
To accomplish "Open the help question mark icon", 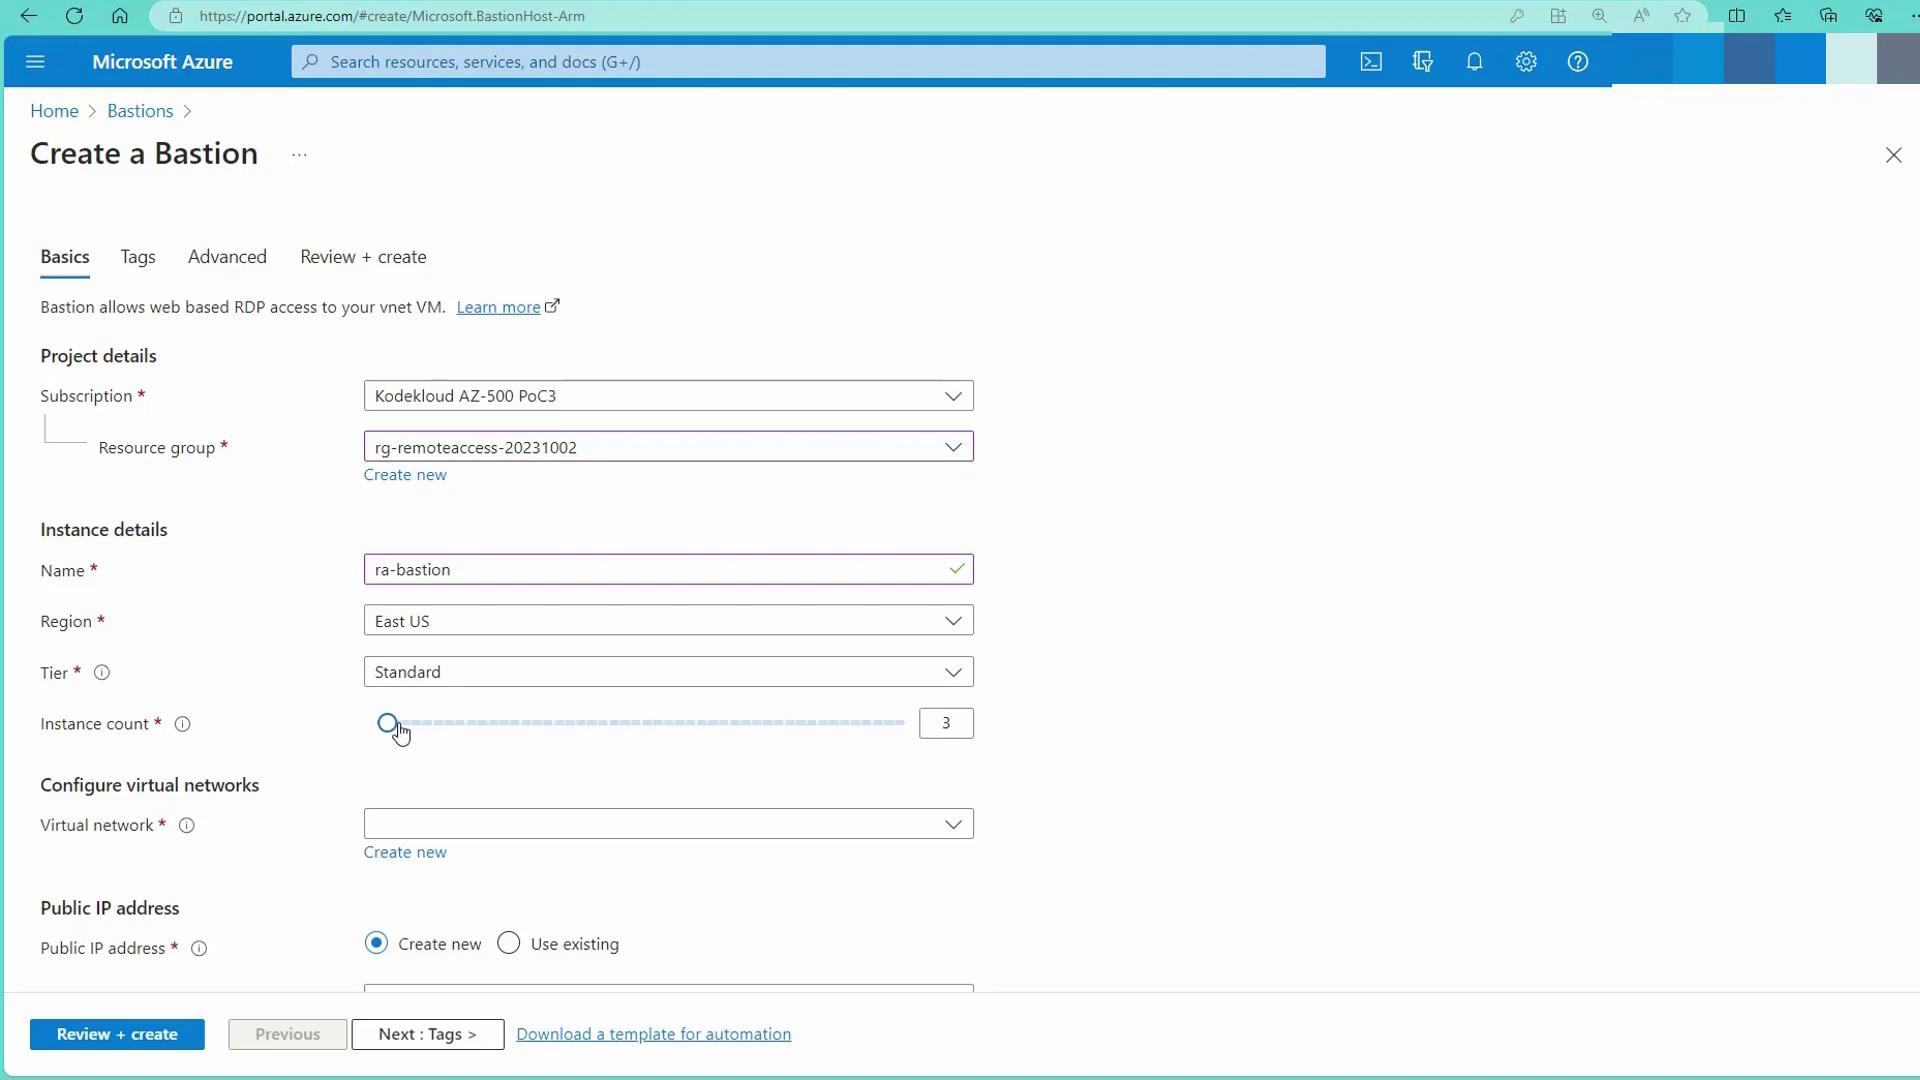I will (x=1578, y=62).
